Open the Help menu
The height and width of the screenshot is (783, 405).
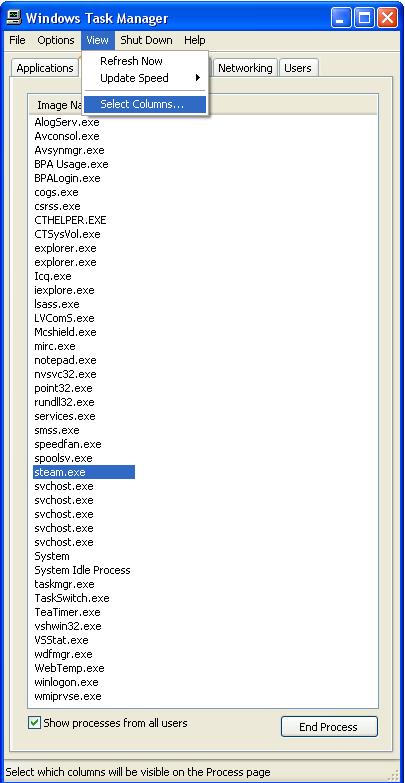194,40
